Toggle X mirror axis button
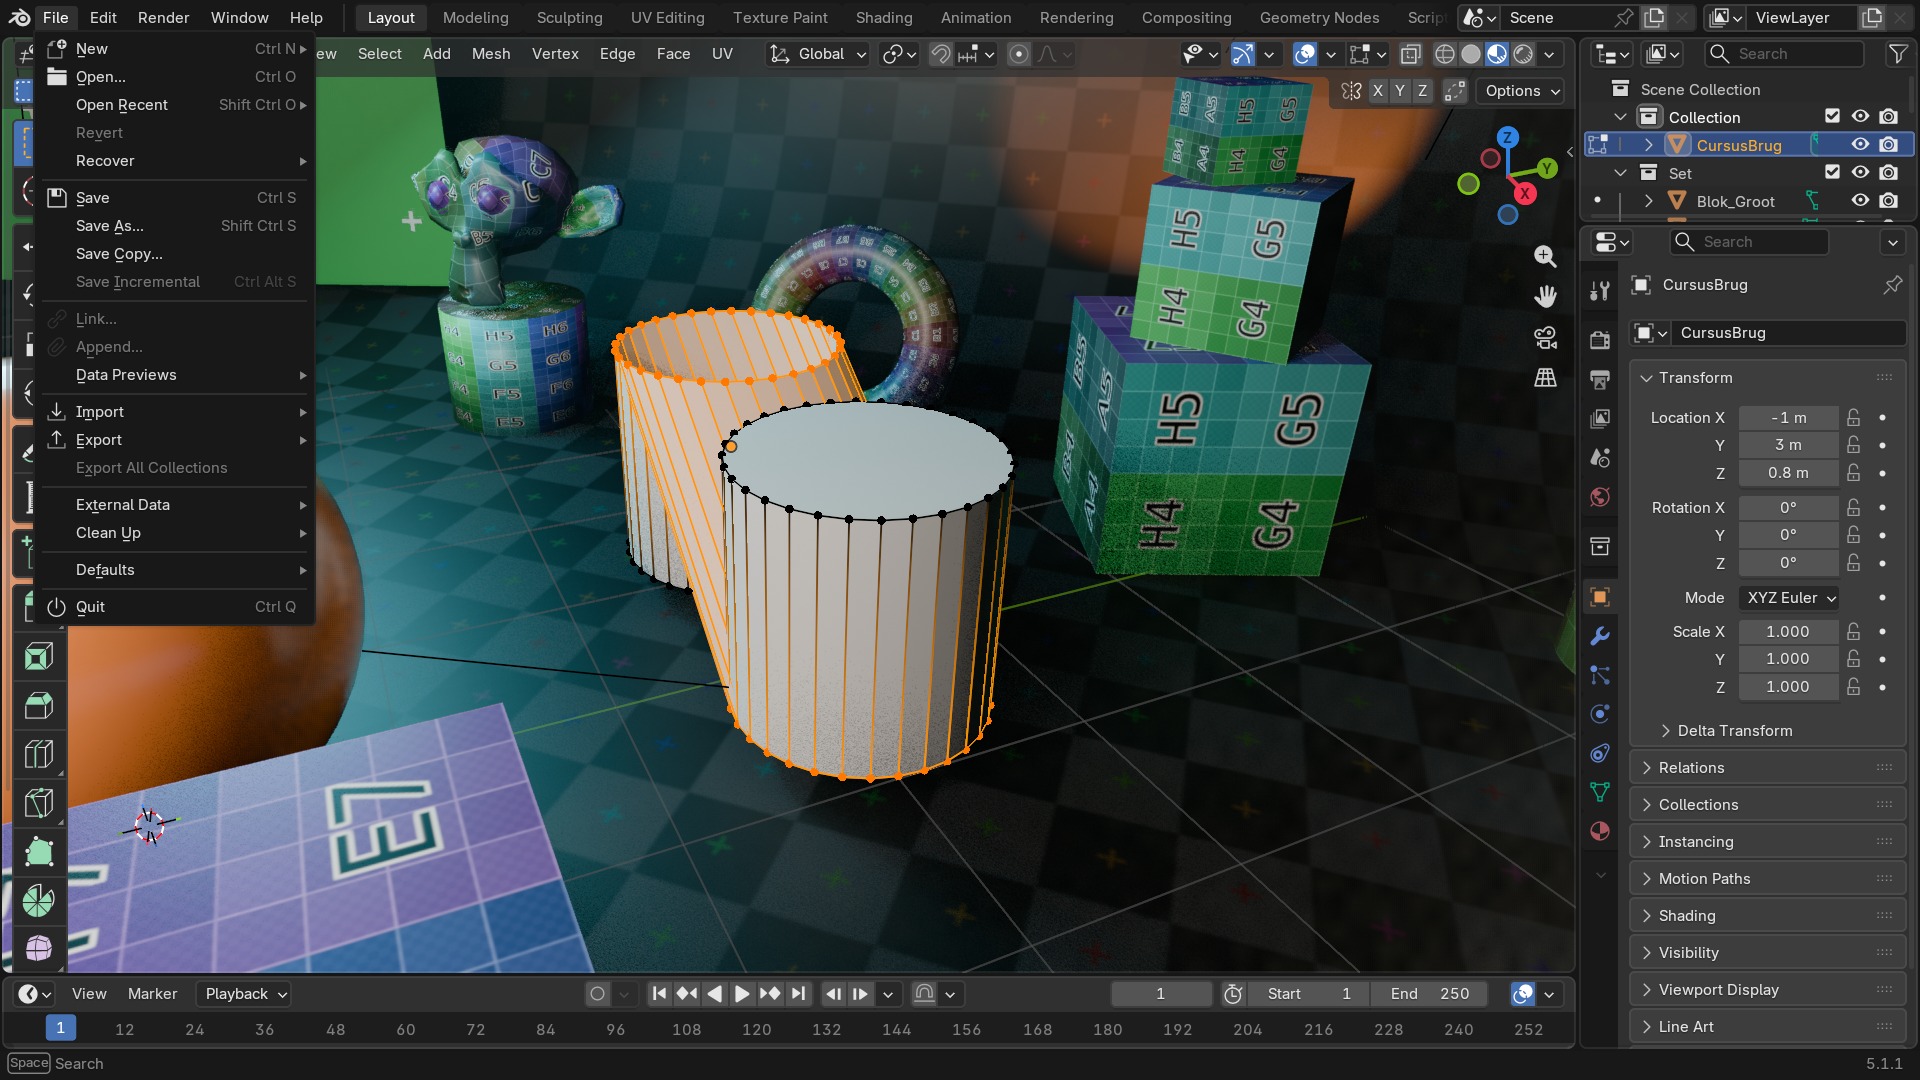 1378,91
